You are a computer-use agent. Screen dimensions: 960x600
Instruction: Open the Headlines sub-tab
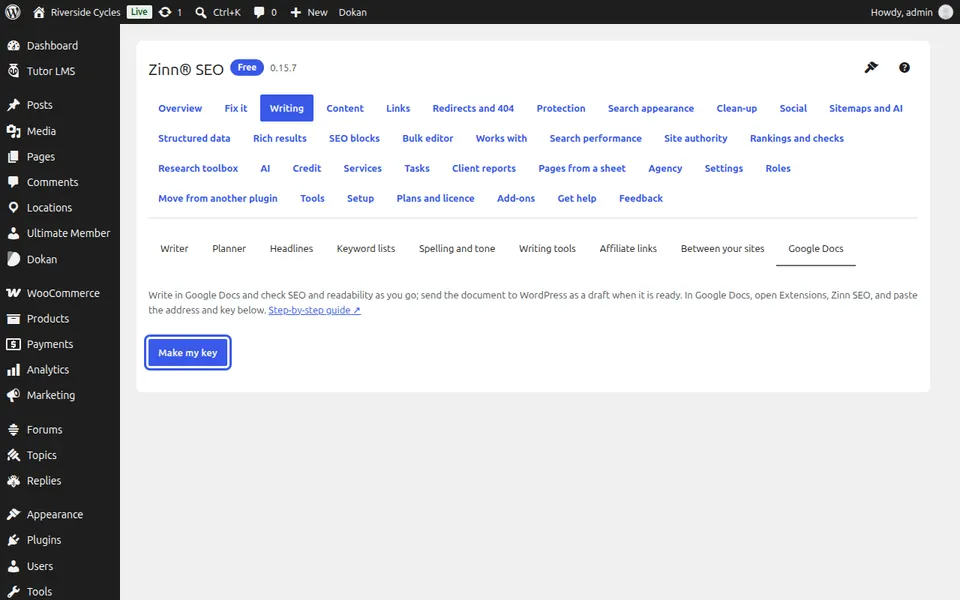pos(291,249)
